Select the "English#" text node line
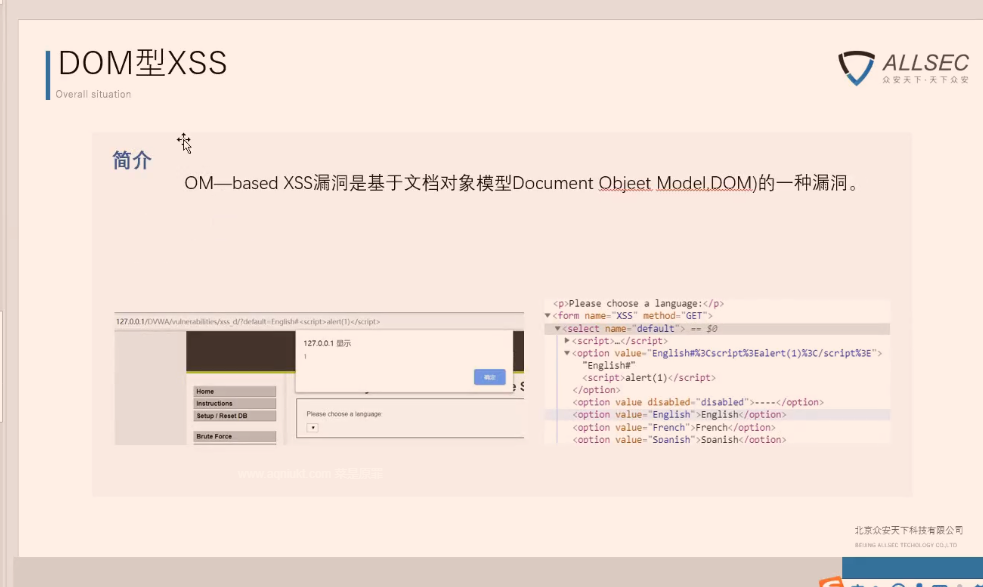Image resolution: width=983 pixels, height=587 pixels. click(609, 365)
